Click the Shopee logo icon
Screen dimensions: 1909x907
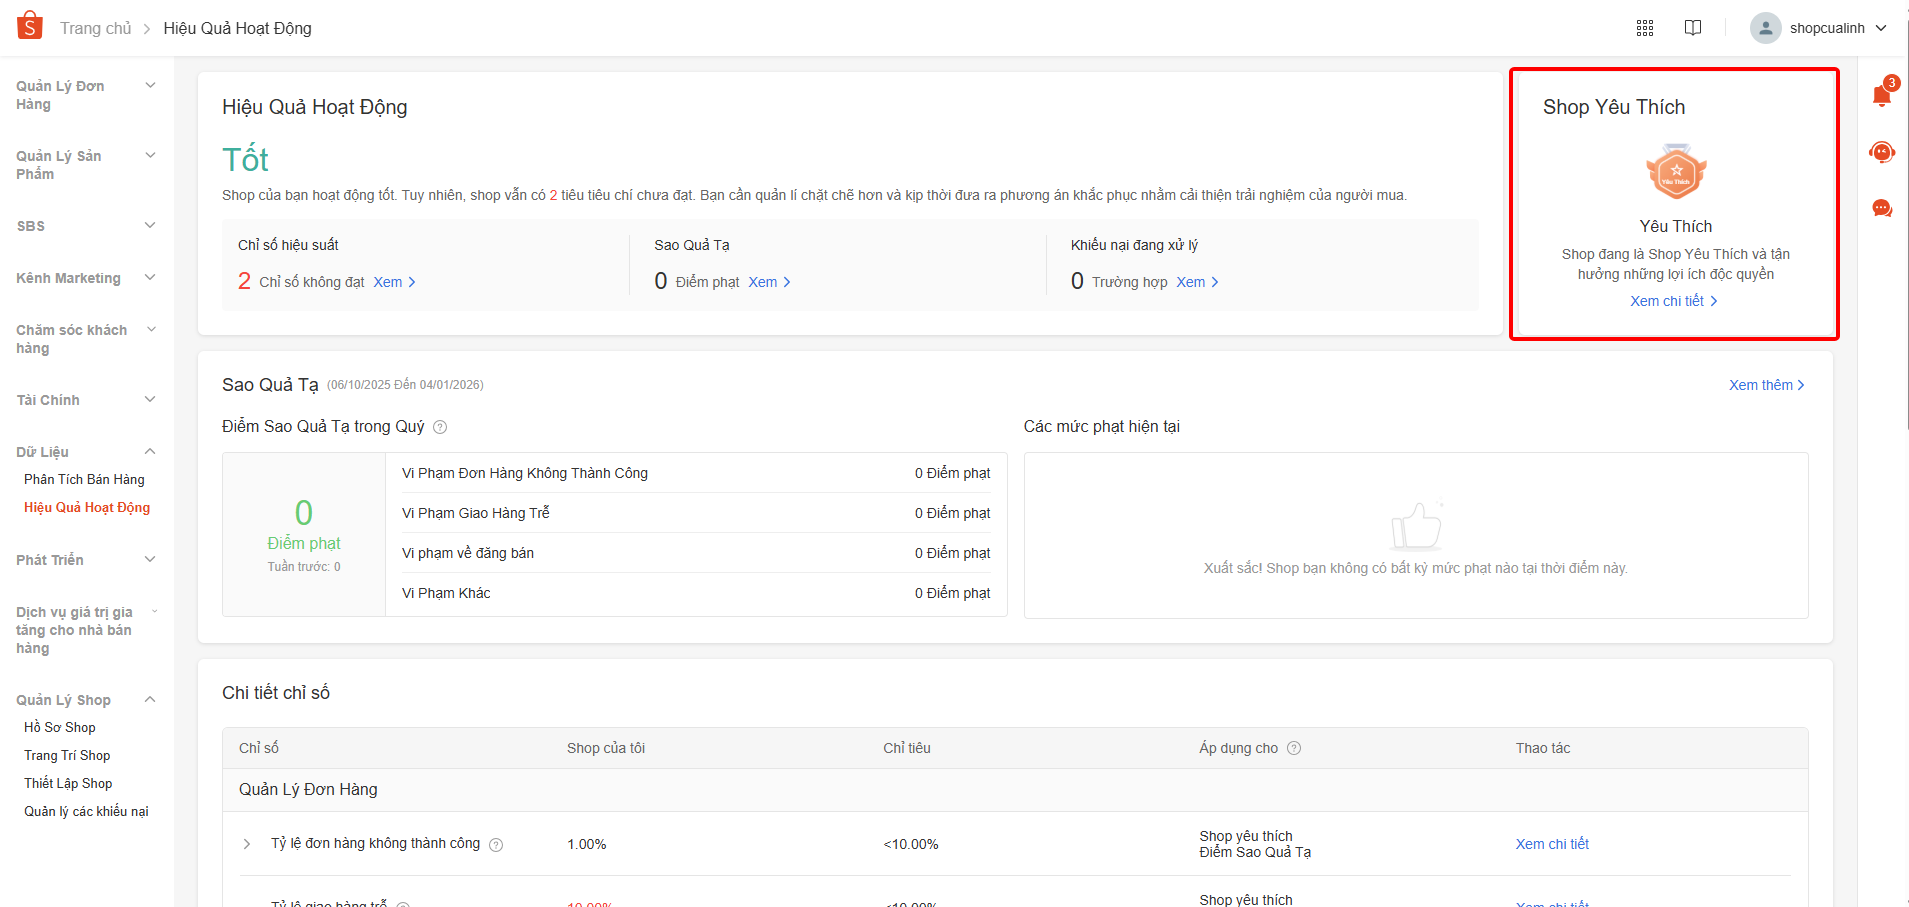30,26
